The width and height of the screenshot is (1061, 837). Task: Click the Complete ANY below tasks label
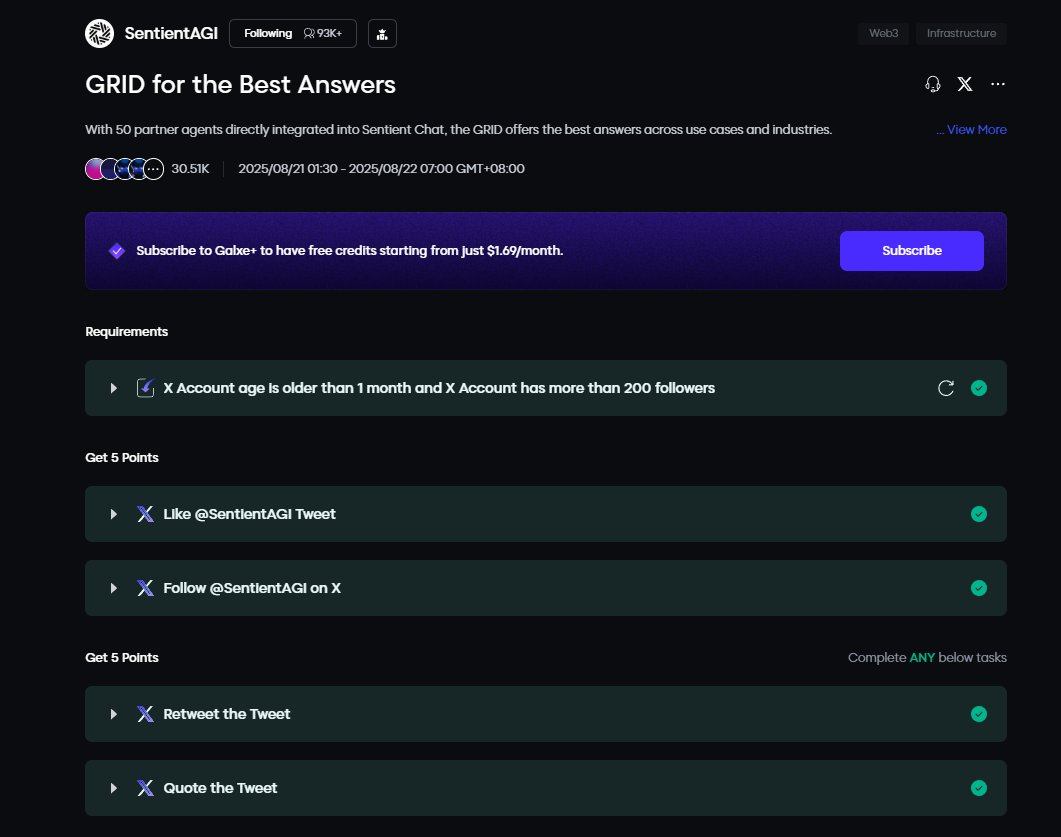[x=927, y=658]
